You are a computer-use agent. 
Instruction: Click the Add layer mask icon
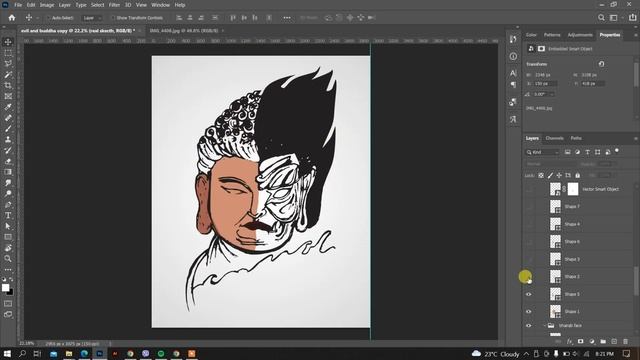click(x=580, y=341)
